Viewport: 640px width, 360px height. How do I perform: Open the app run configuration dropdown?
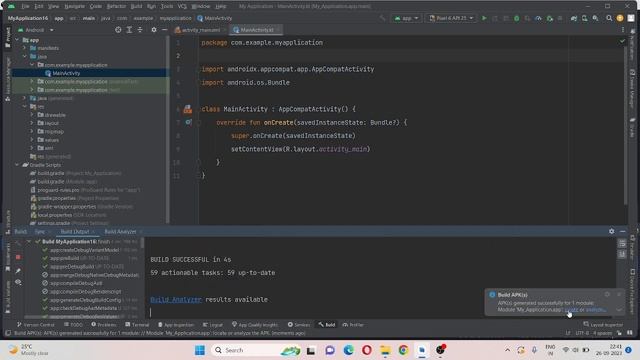click(406, 18)
